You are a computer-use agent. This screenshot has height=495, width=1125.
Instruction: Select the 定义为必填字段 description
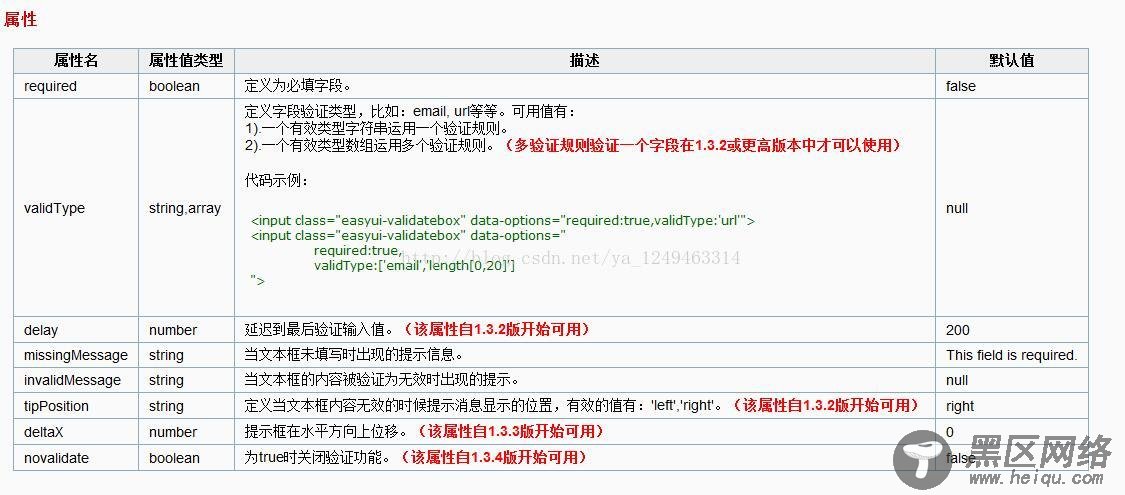298,86
